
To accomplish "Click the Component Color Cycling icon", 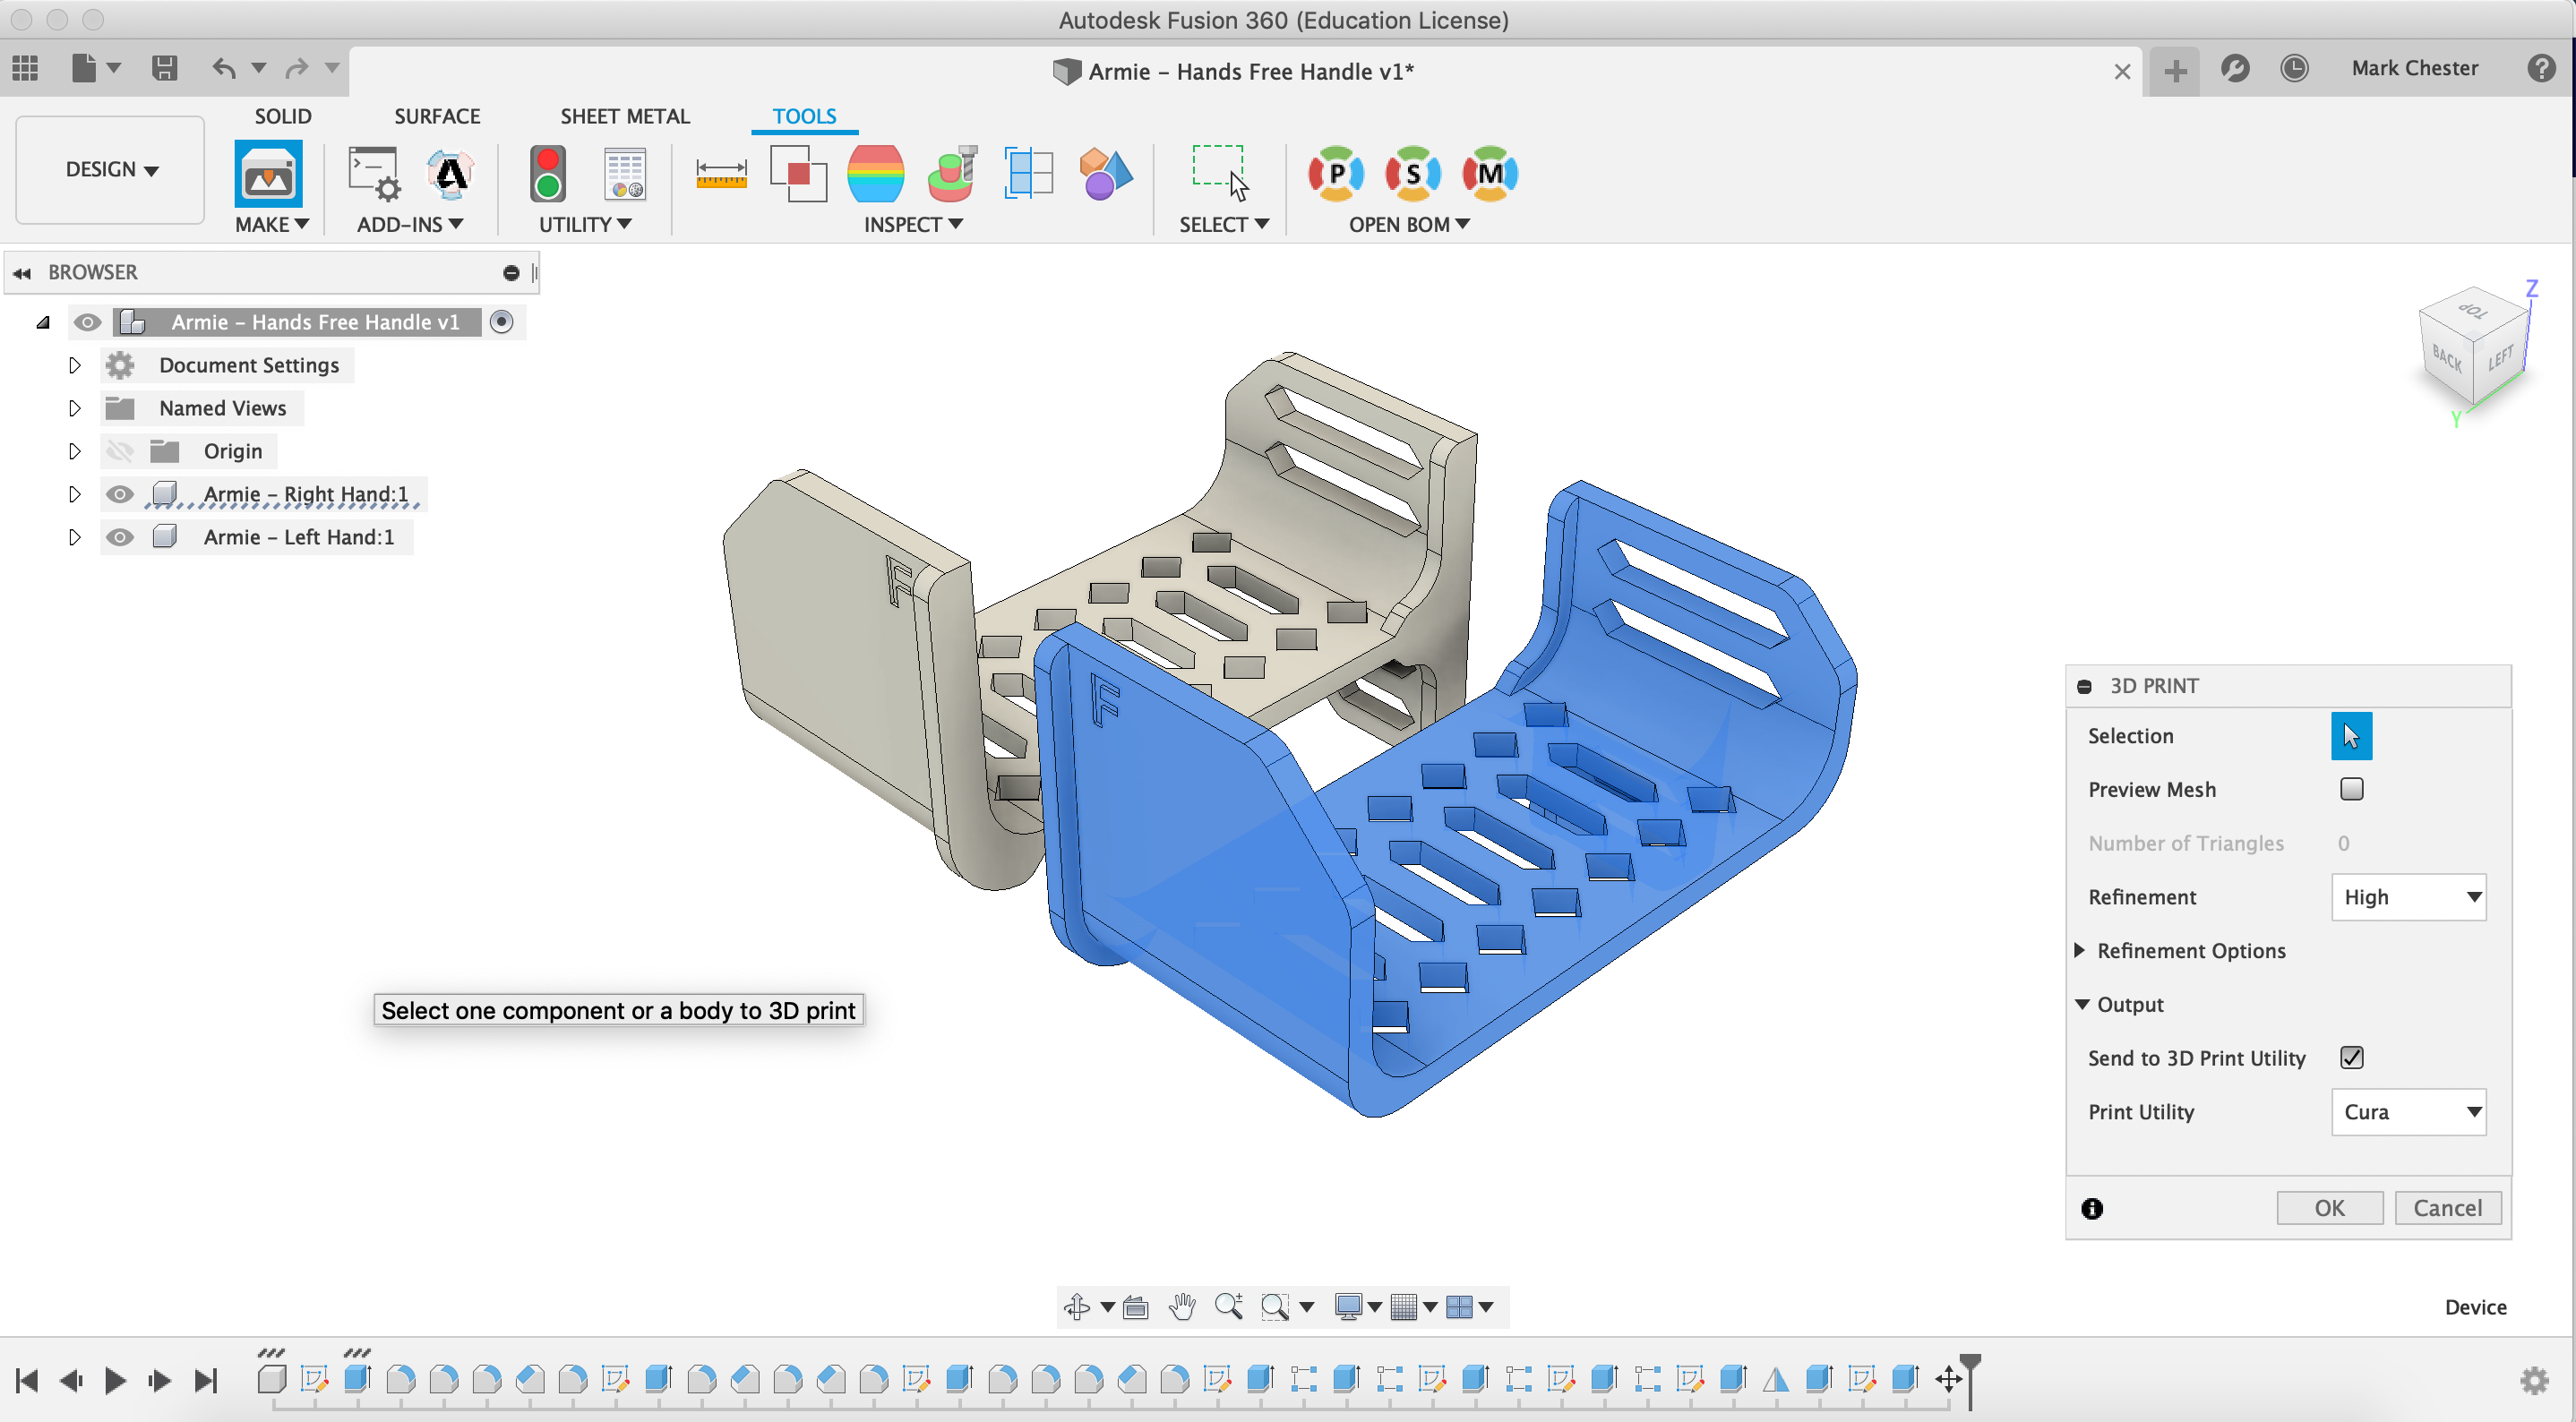I will click(x=1105, y=175).
